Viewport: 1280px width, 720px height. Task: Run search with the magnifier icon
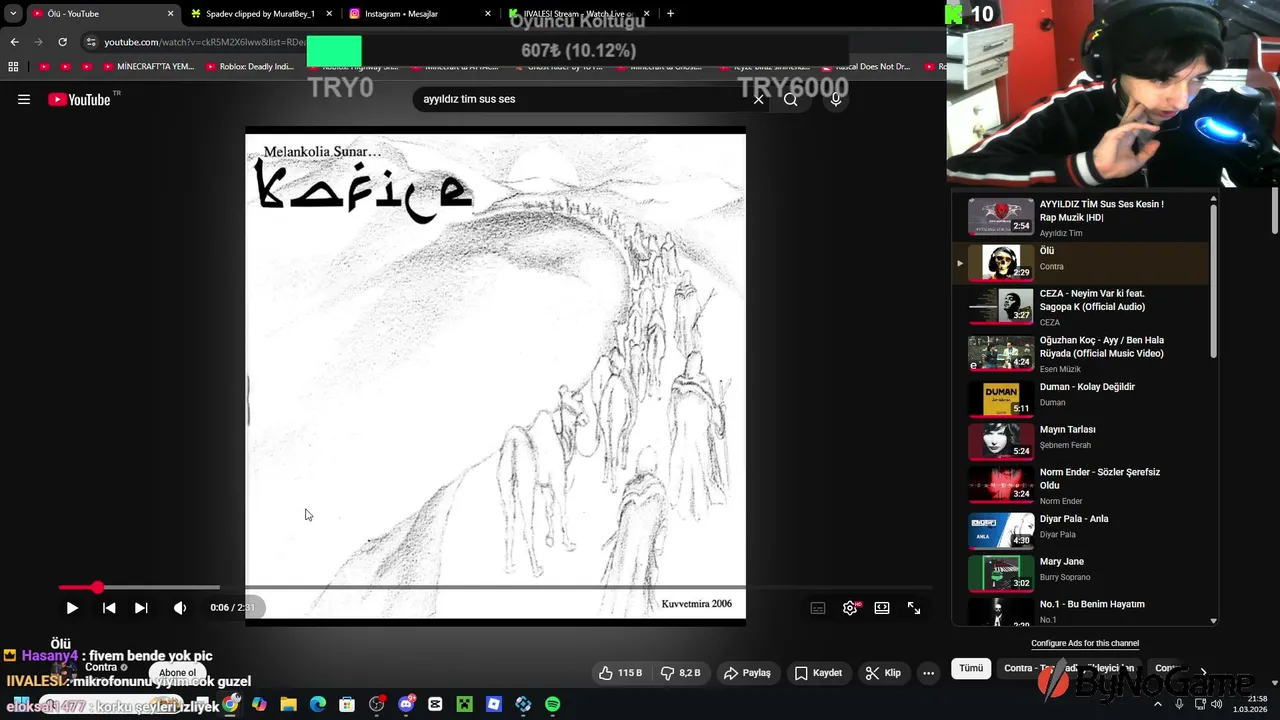coord(791,99)
